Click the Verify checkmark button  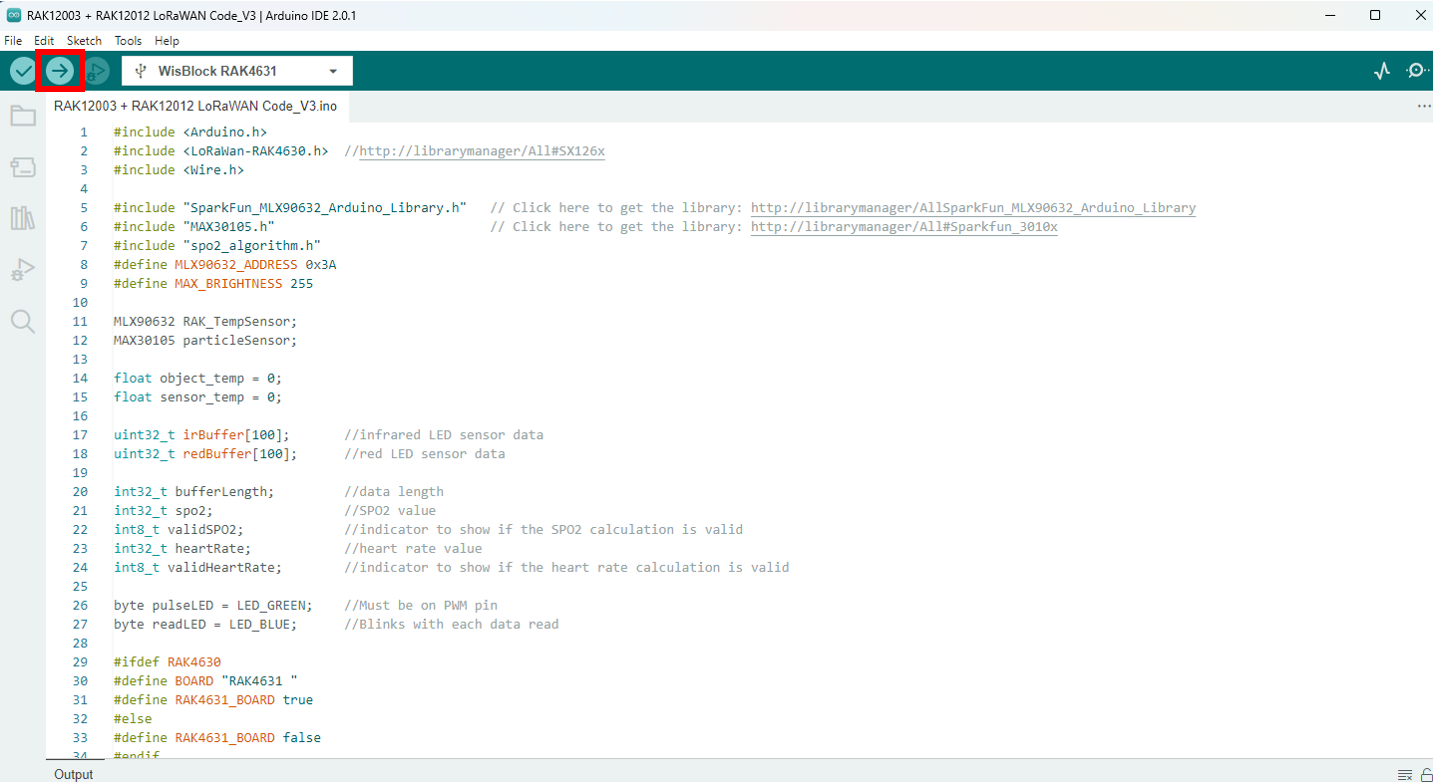coord(23,71)
